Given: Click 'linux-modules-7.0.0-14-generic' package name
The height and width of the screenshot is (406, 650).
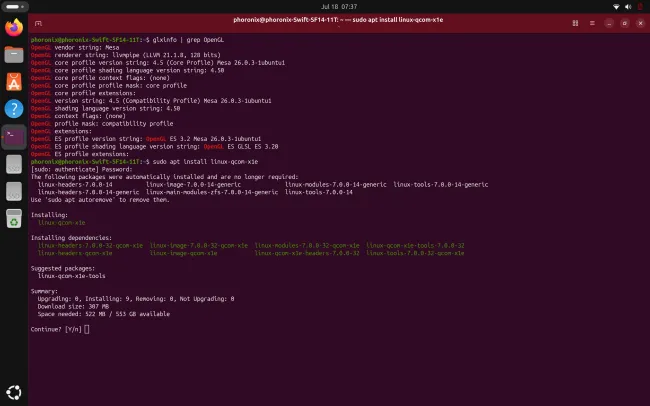Looking at the screenshot, I should pos(335,185).
